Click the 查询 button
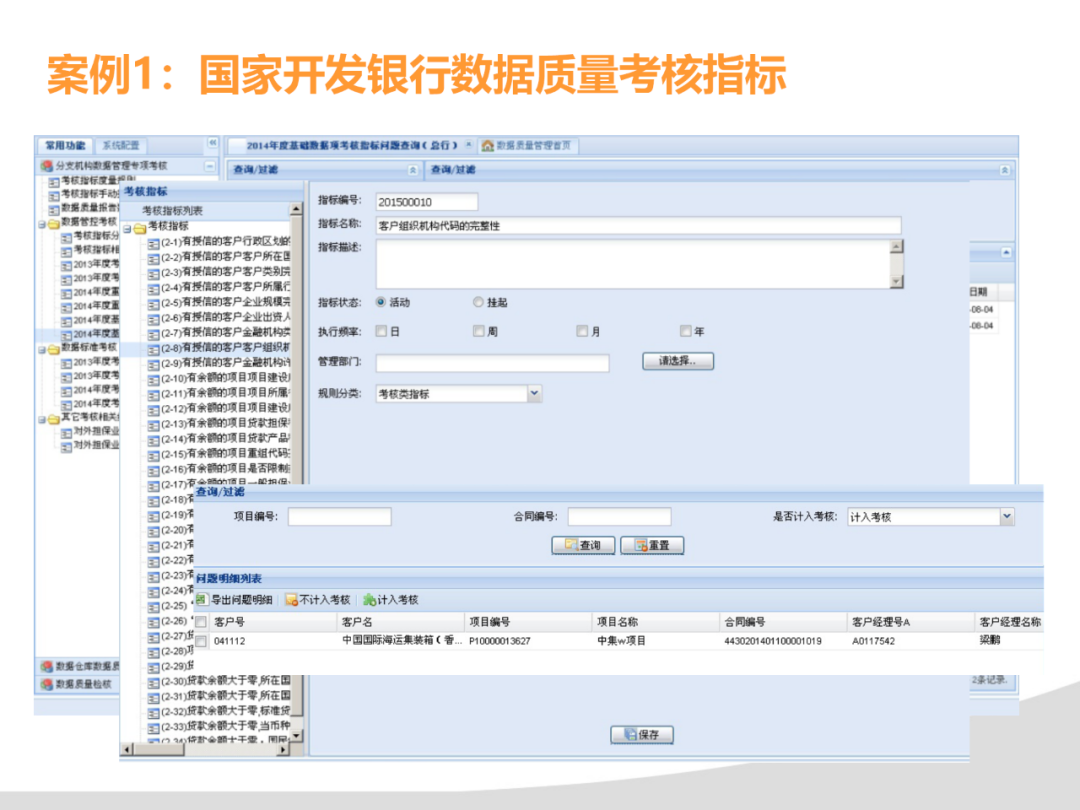1080x810 pixels. pyautogui.click(x=583, y=545)
